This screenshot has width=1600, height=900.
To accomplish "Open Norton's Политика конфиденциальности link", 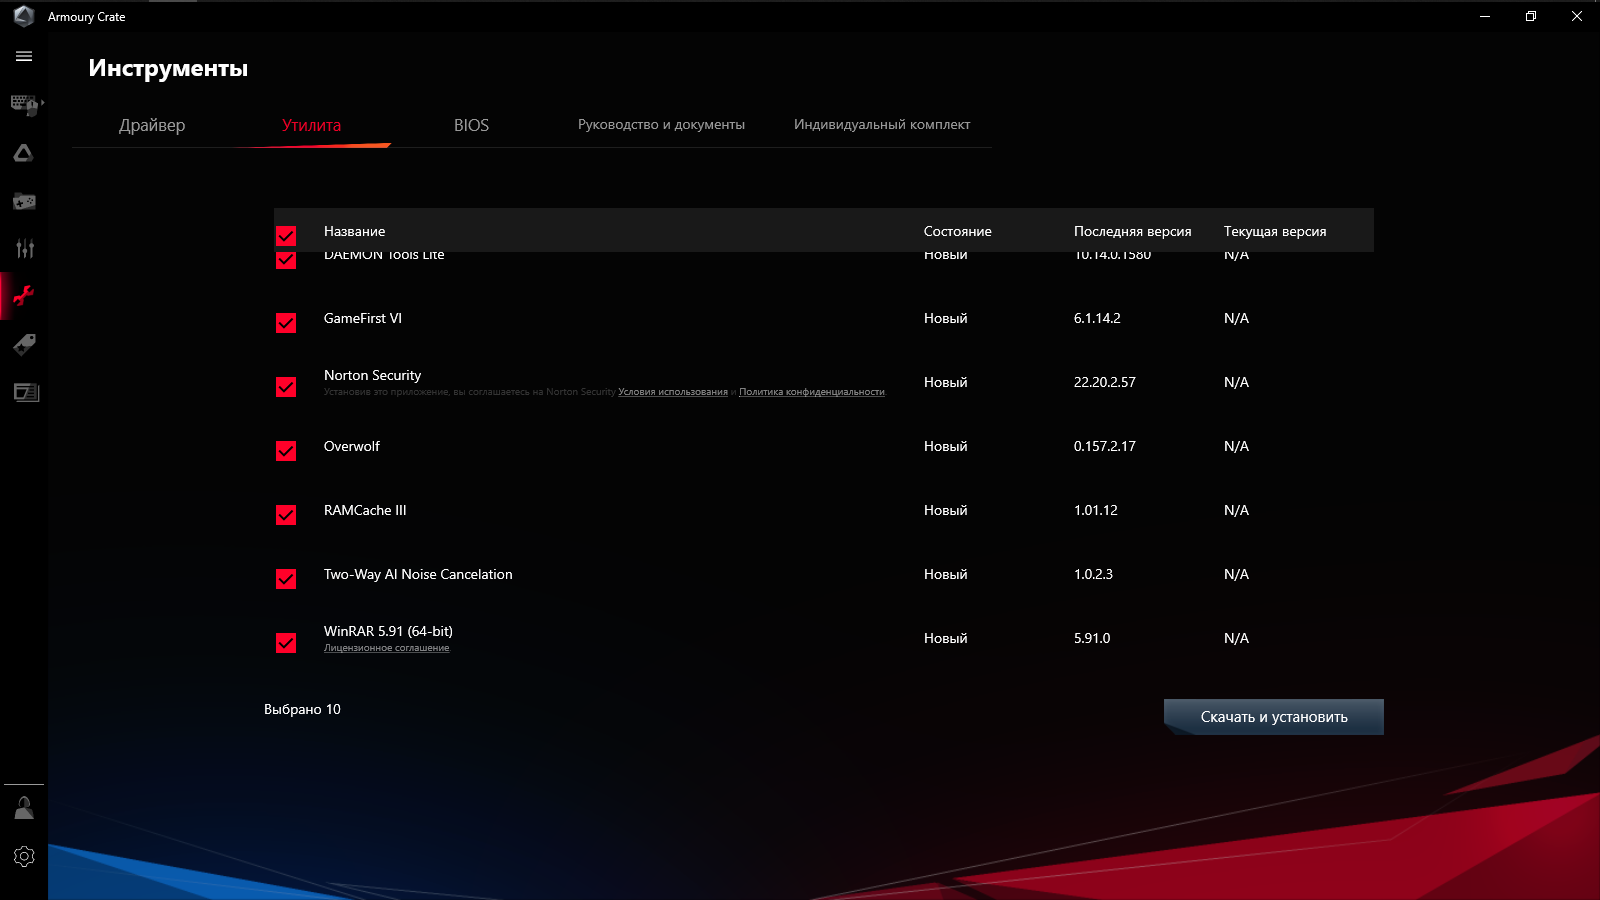I will 812,392.
